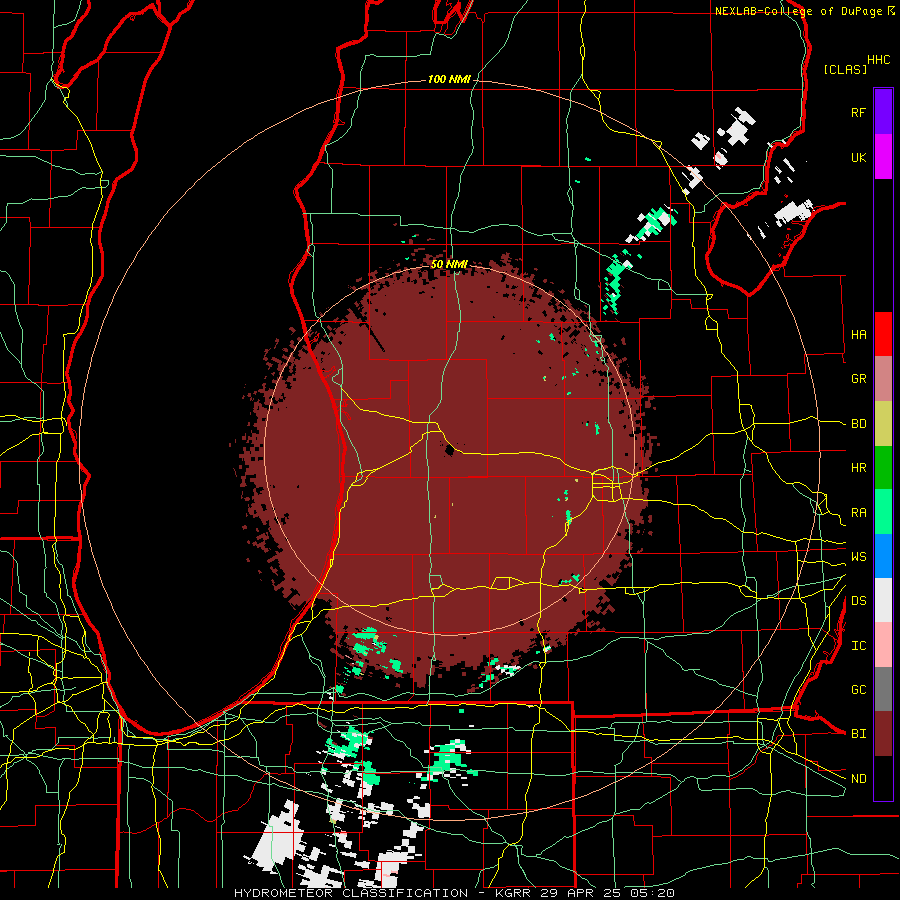Pick the blue WS legend swatch
Viewport: 900px width, 900px height.
[883, 556]
